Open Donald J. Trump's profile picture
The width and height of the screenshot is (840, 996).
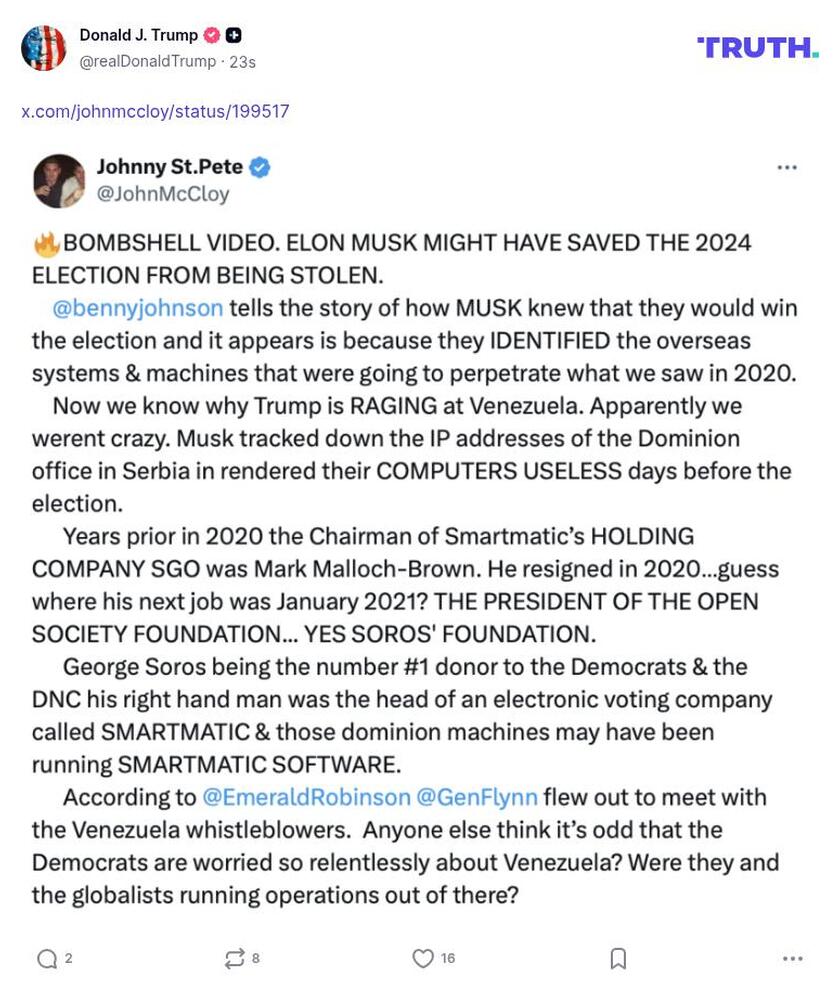tap(43, 47)
